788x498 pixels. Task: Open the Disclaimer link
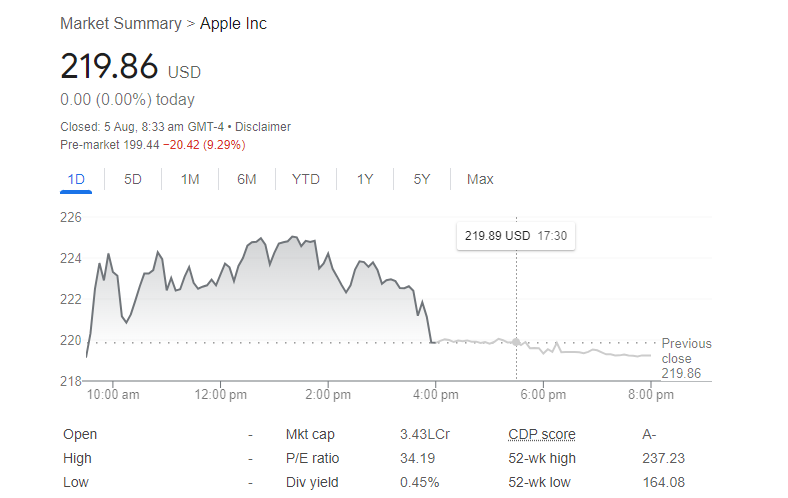tap(264, 127)
